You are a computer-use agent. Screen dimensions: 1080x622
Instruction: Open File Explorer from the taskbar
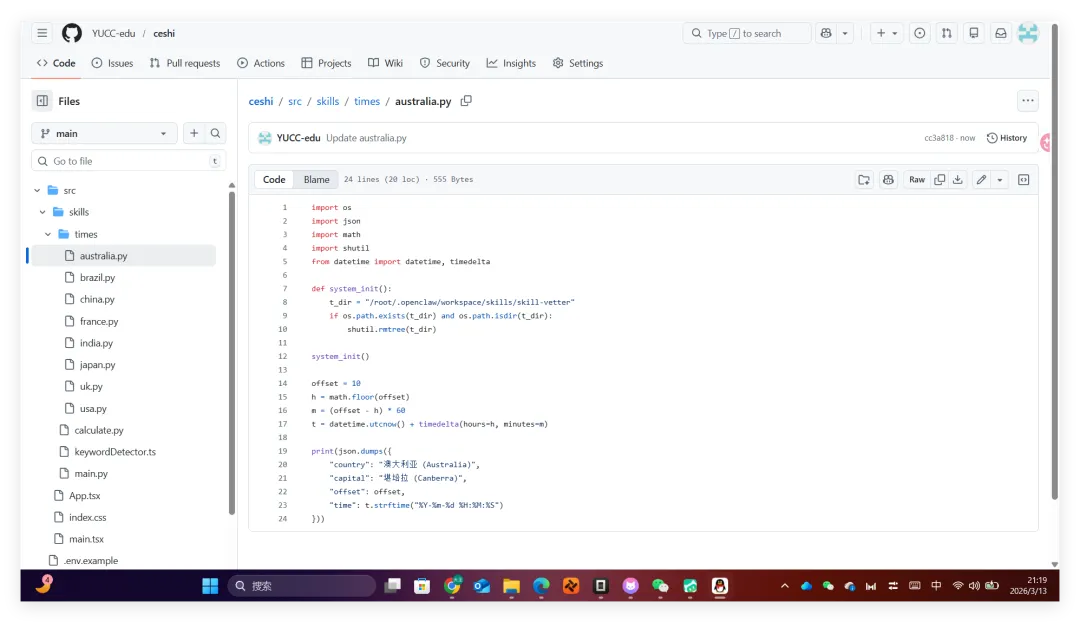click(x=511, y=586)
